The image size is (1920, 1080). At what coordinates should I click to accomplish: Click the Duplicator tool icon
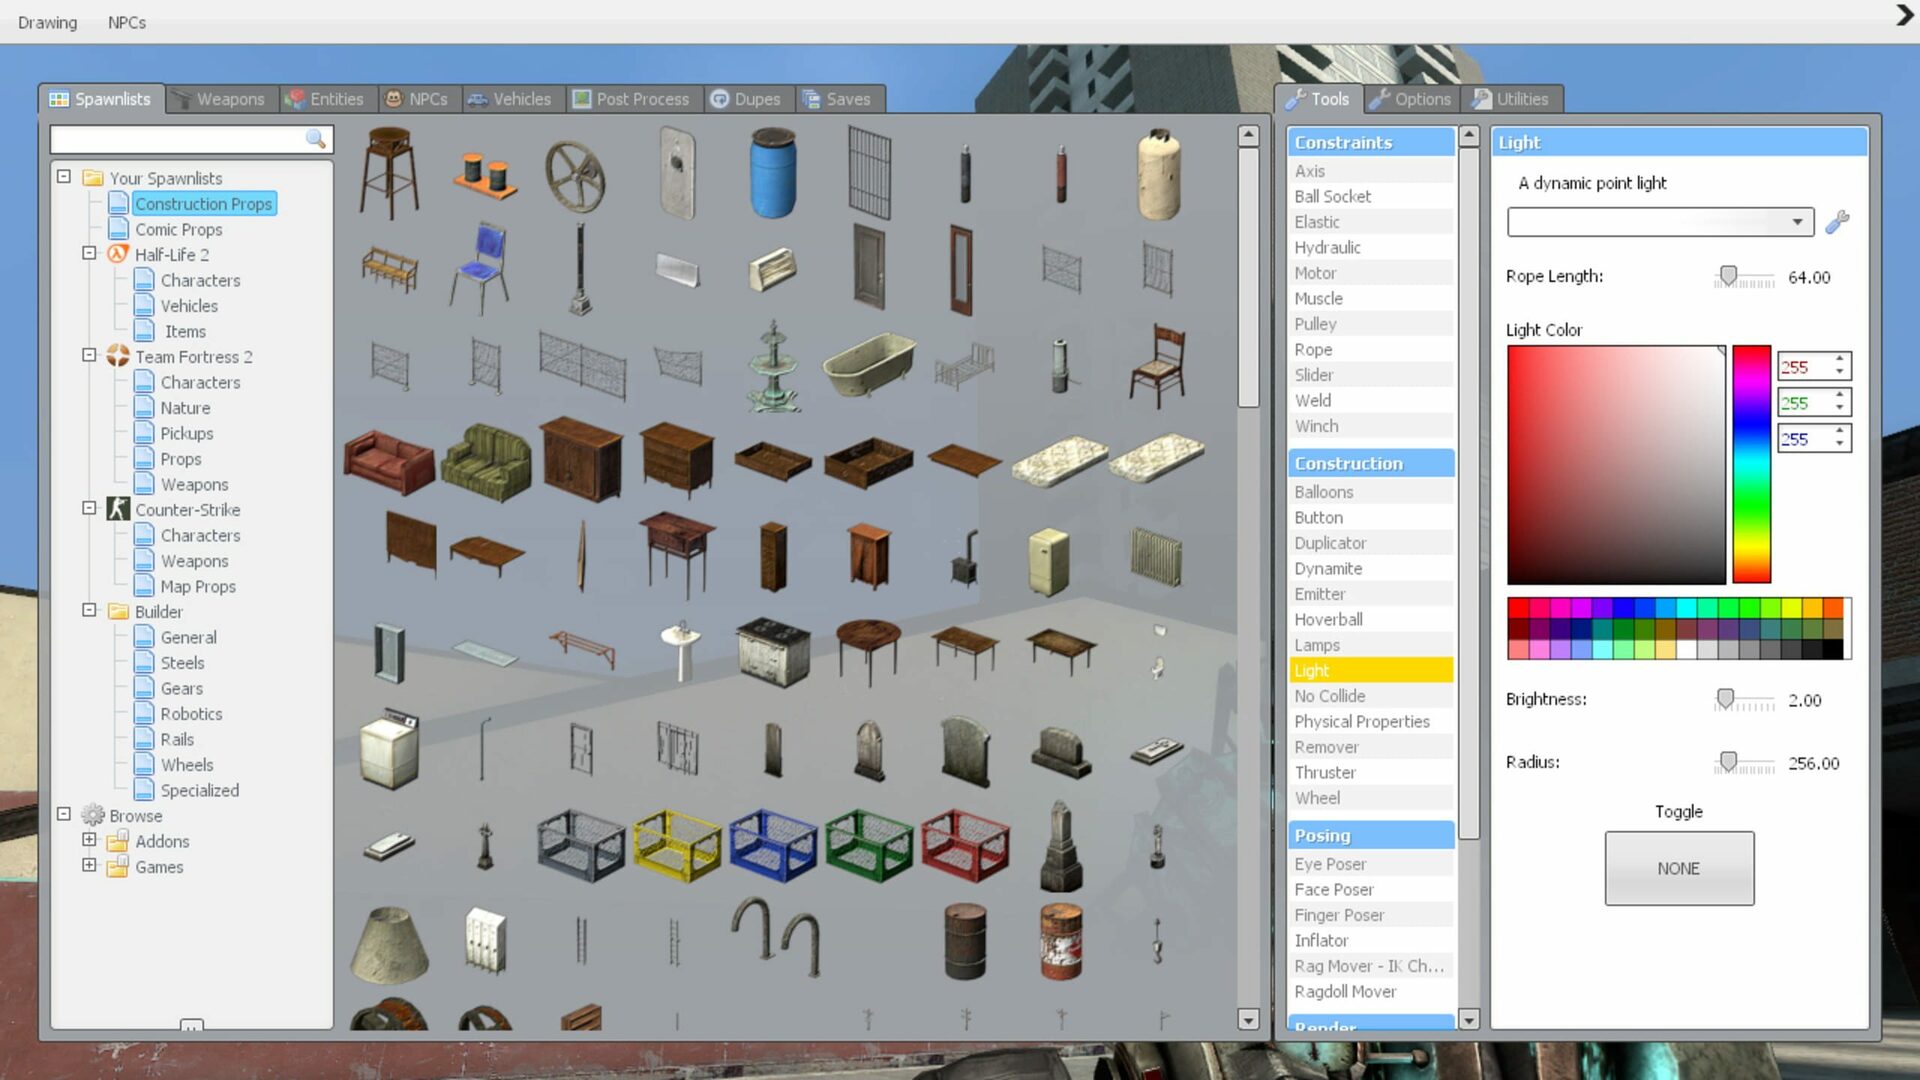[1331, 542]
